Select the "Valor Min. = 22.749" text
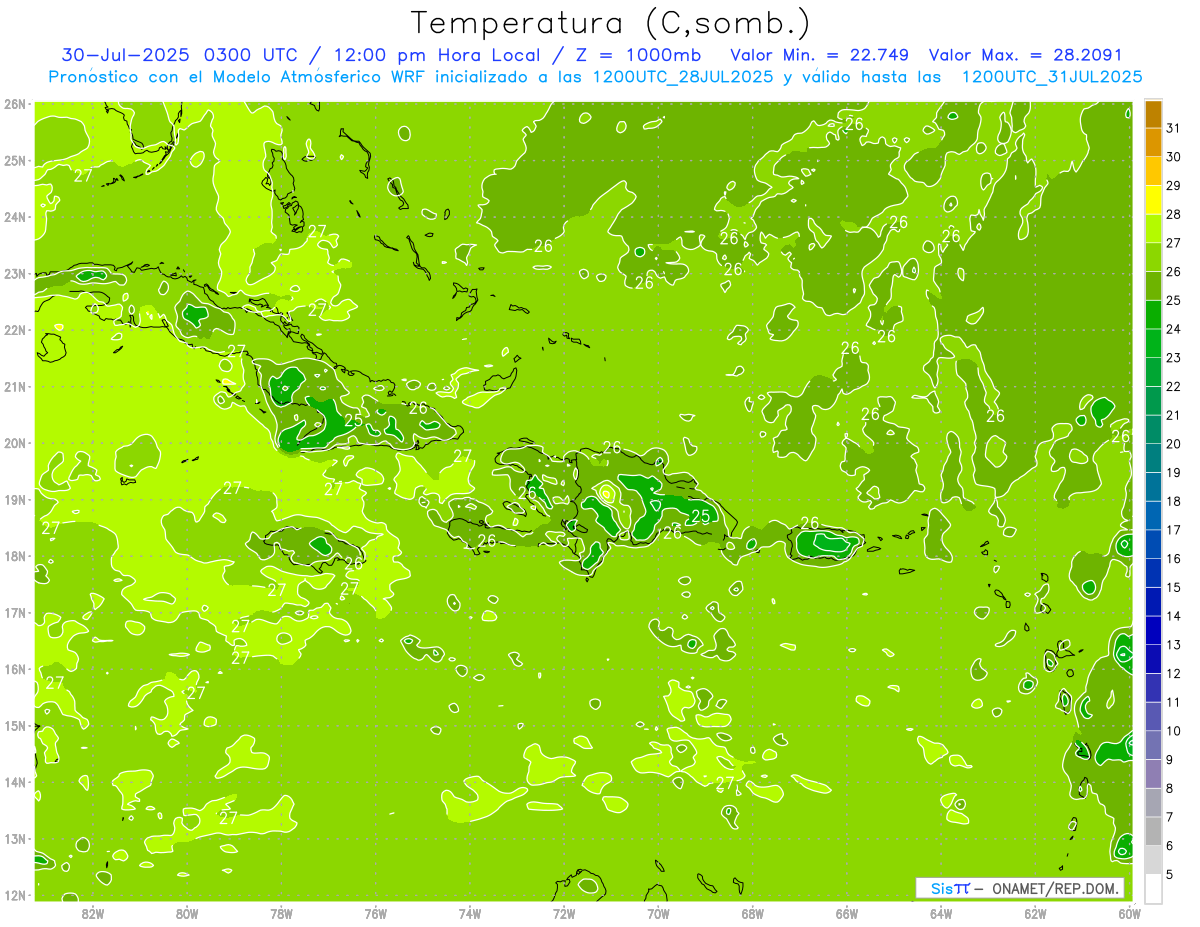Screen dimensions: 1200x927 820,55
